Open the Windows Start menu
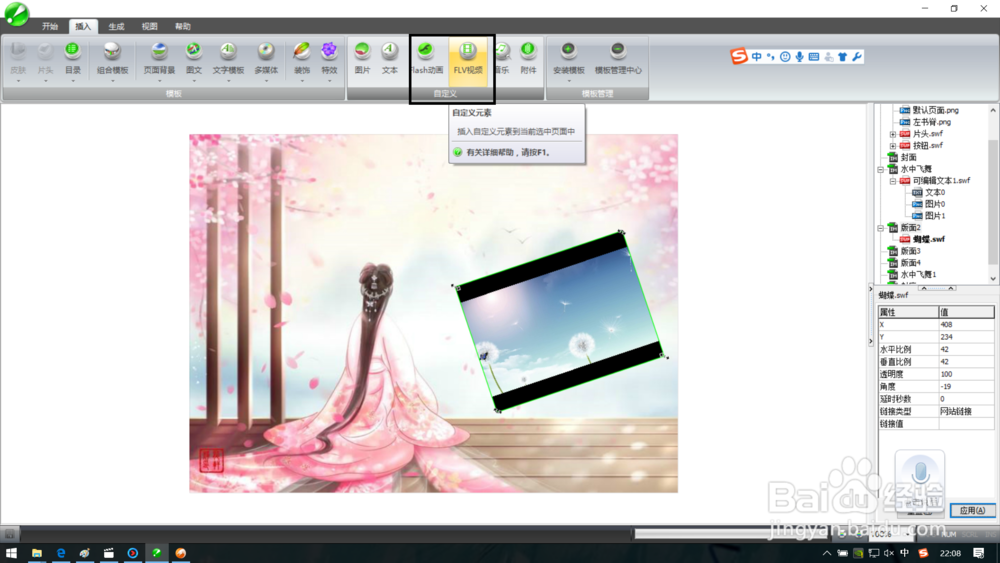Image resolution: width=1000 pixels, height=563 pixels. tap(11, 553)
